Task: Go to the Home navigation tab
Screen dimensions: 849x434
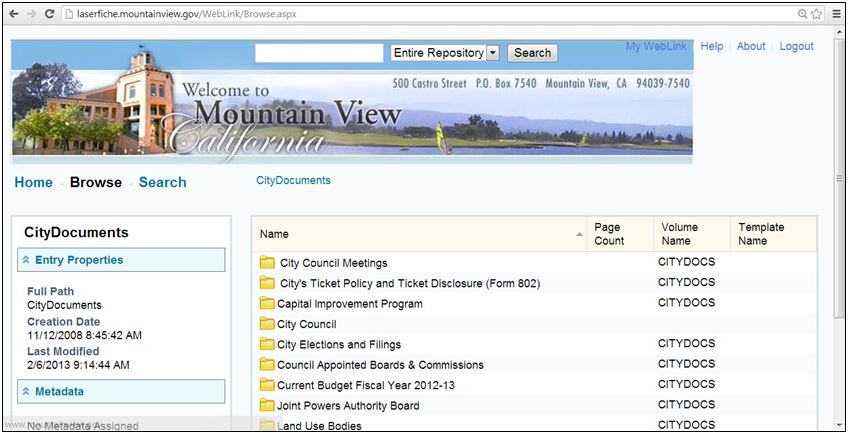Action: click(33, 182)
